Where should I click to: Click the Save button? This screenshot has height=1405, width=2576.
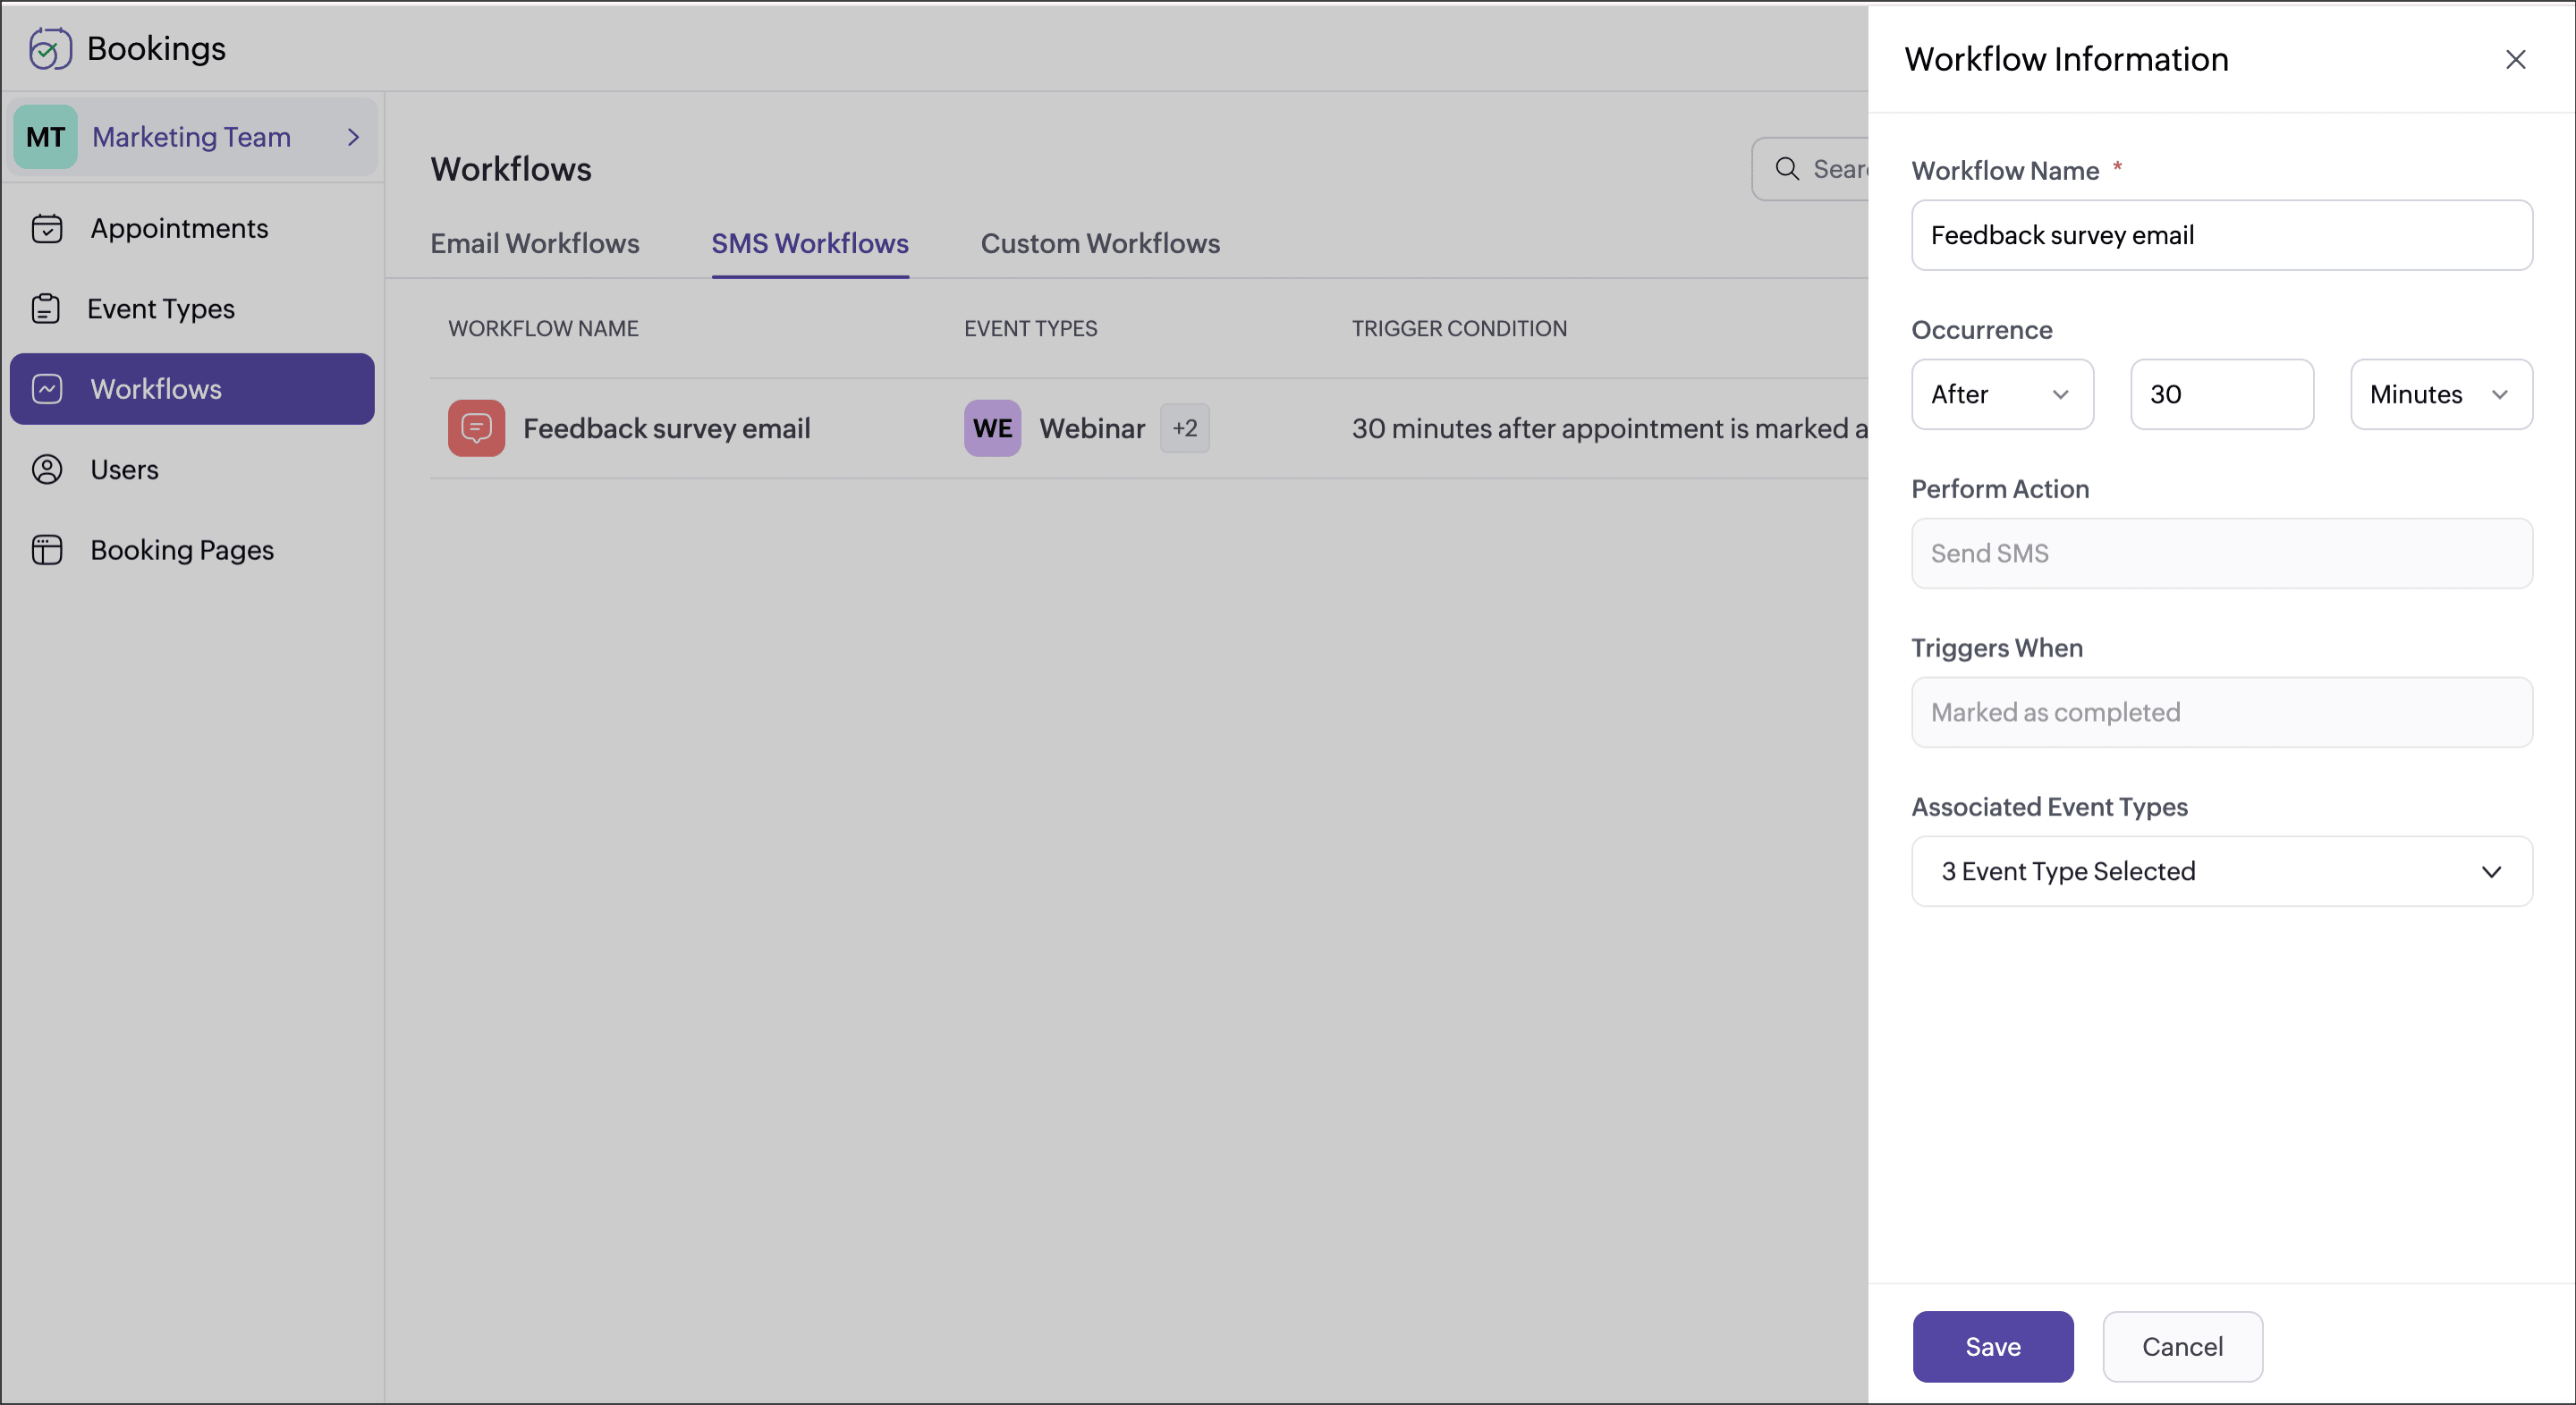pos(1992,1346)
